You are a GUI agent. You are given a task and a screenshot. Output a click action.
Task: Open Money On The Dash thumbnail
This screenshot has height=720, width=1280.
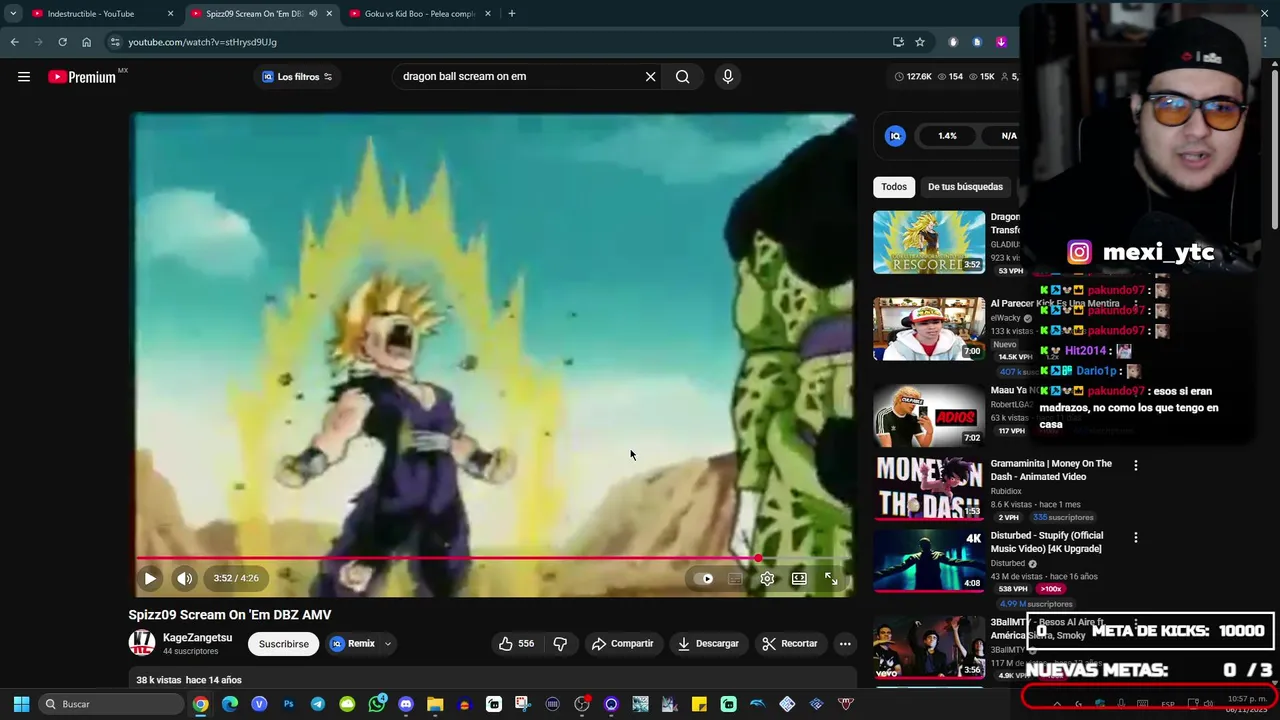coord(929,488)
